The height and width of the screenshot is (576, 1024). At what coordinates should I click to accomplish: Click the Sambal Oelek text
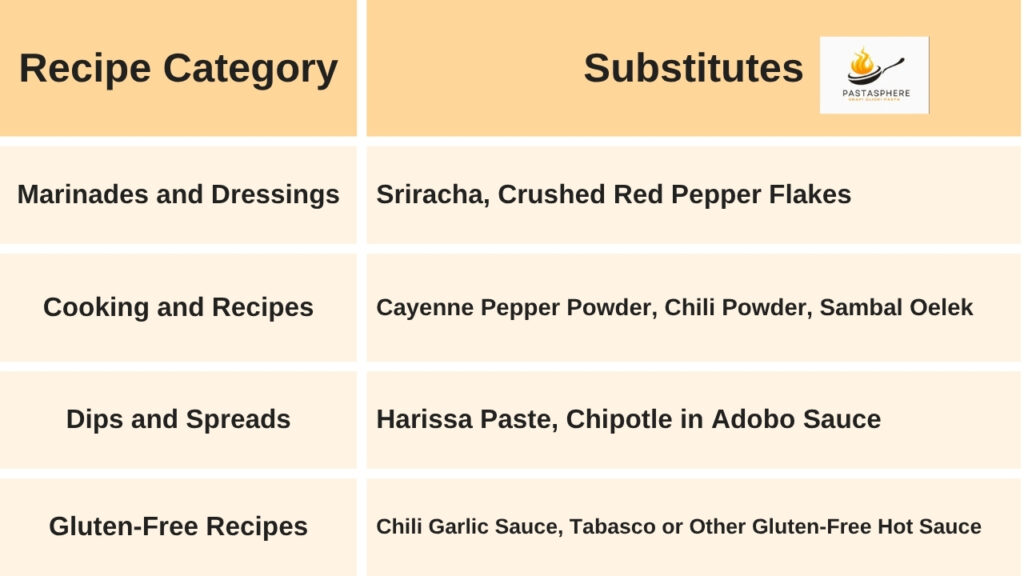[896, 308]
